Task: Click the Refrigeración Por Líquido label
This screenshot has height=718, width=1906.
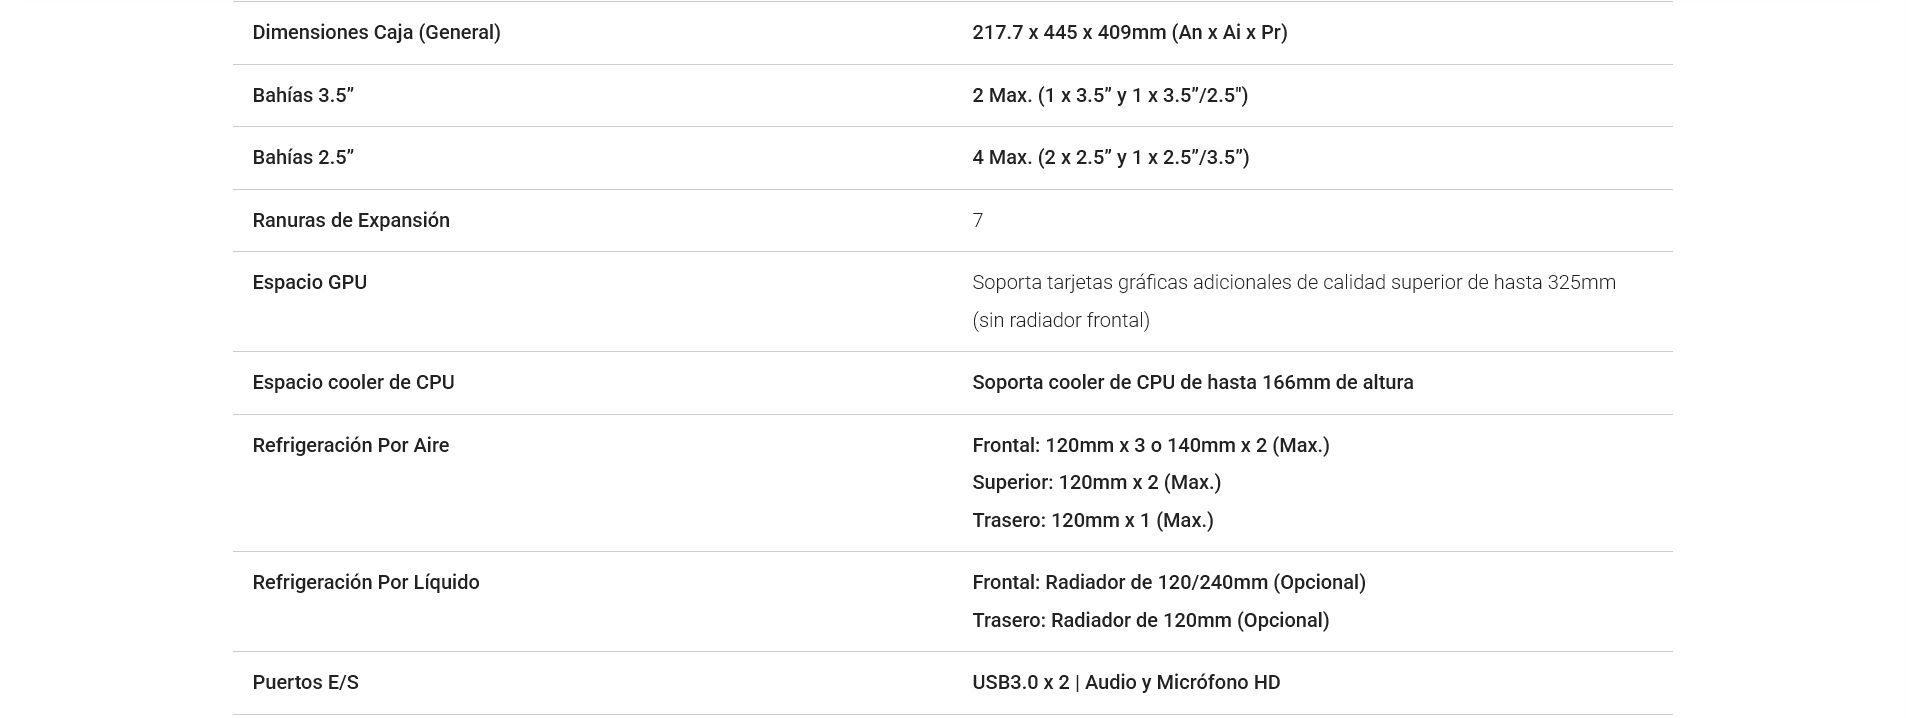Action: (366, 582)
